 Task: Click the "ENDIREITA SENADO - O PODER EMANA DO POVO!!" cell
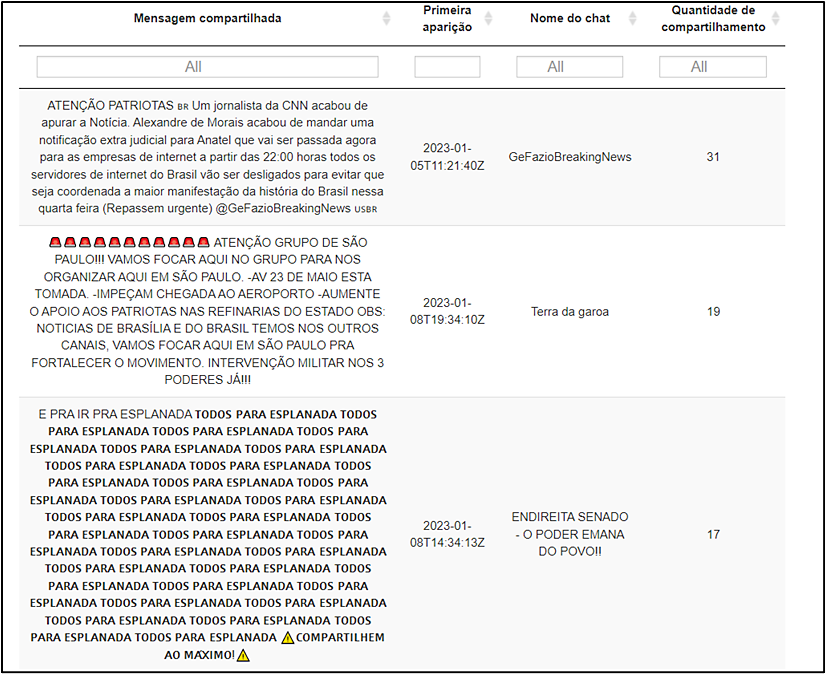coord(569,534)
